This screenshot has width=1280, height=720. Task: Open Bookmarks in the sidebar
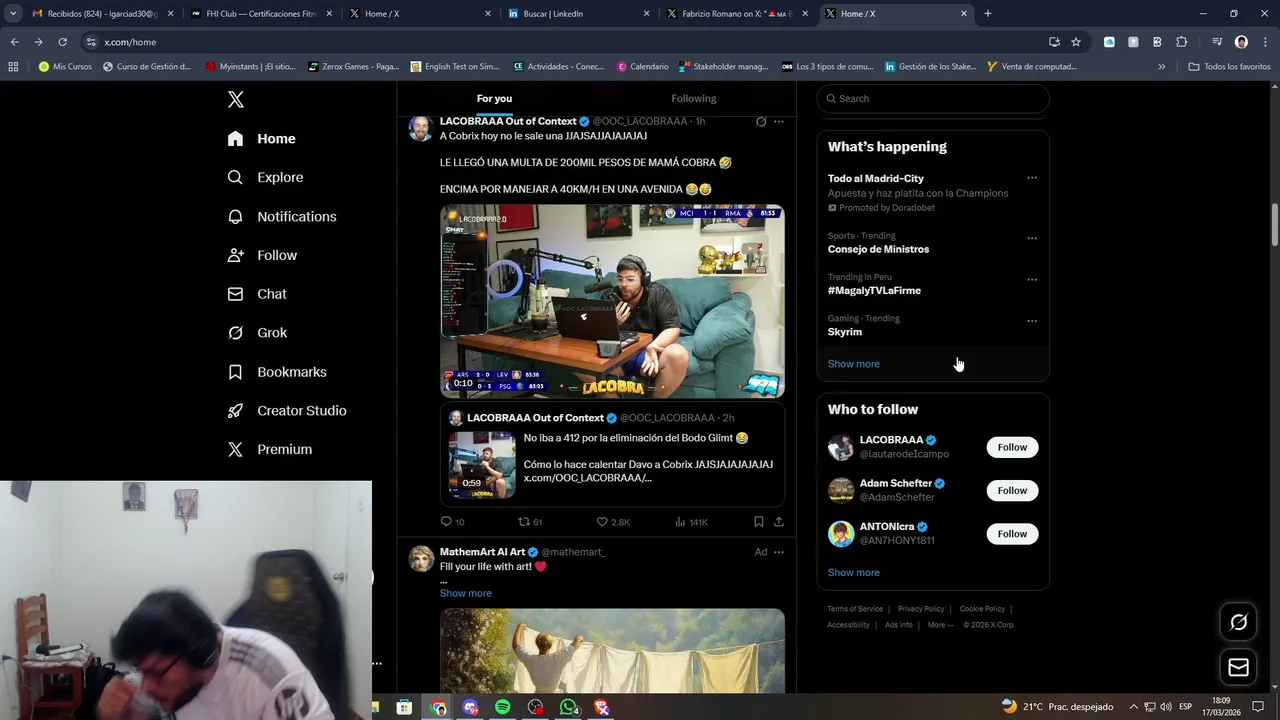click(277, 372)
